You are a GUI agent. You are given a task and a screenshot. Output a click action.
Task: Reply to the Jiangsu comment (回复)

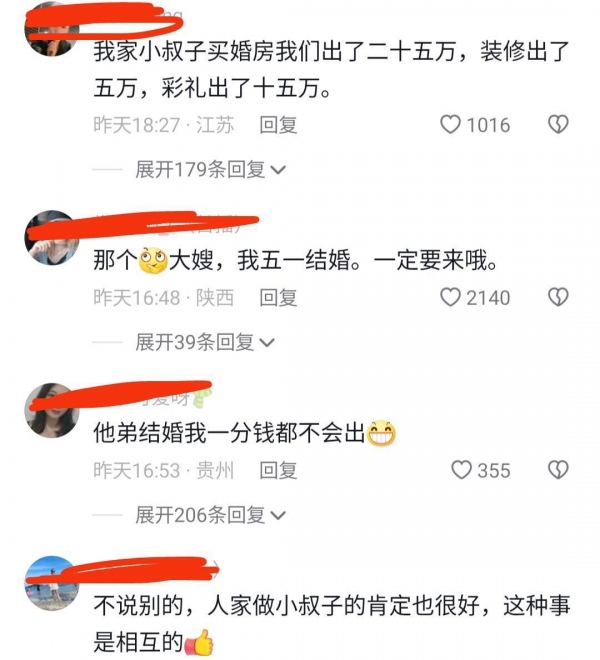tap(278, 125)
